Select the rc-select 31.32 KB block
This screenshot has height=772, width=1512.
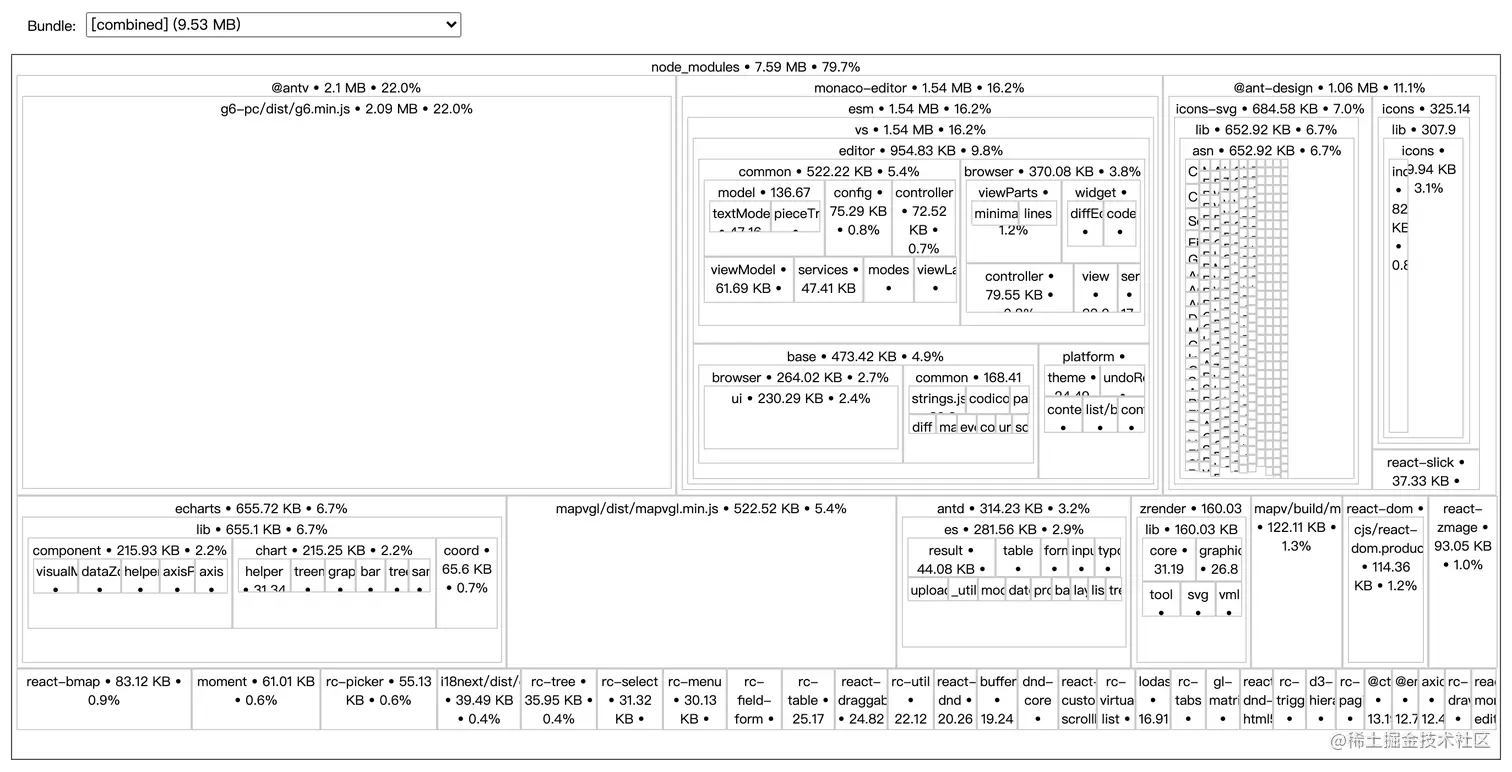click(x=630, y=699)
